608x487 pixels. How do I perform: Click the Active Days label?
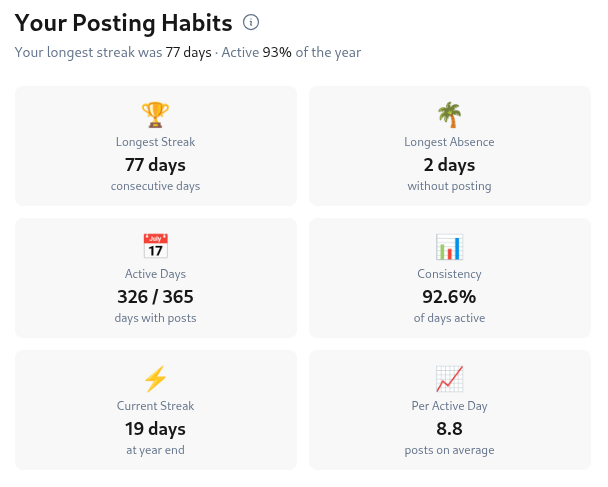point(155,274)
